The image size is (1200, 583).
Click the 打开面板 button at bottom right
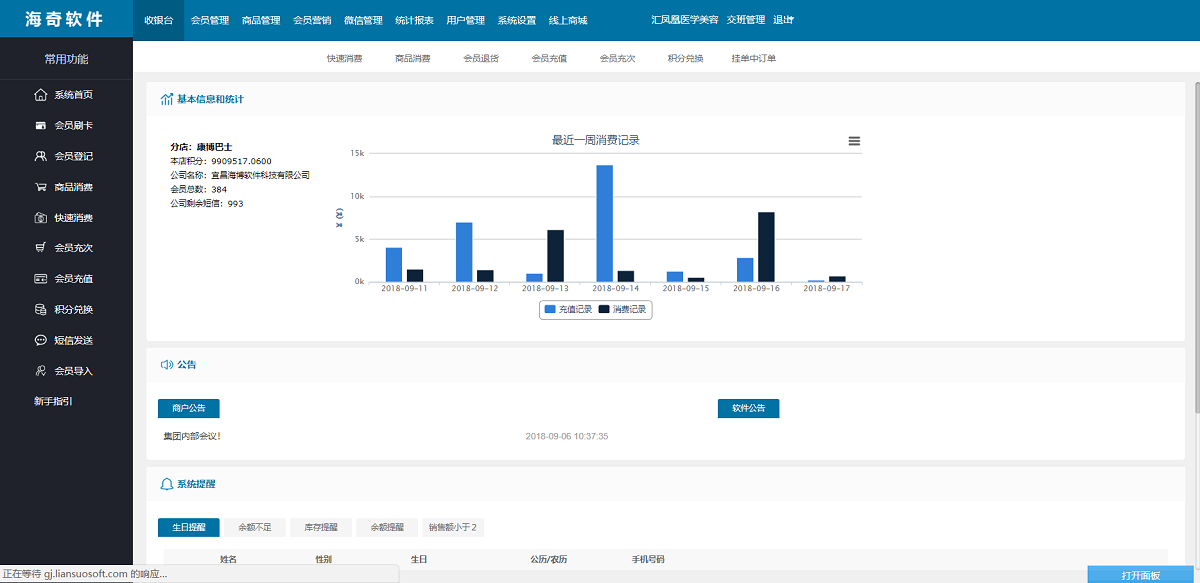click(x=1141, y=575)
